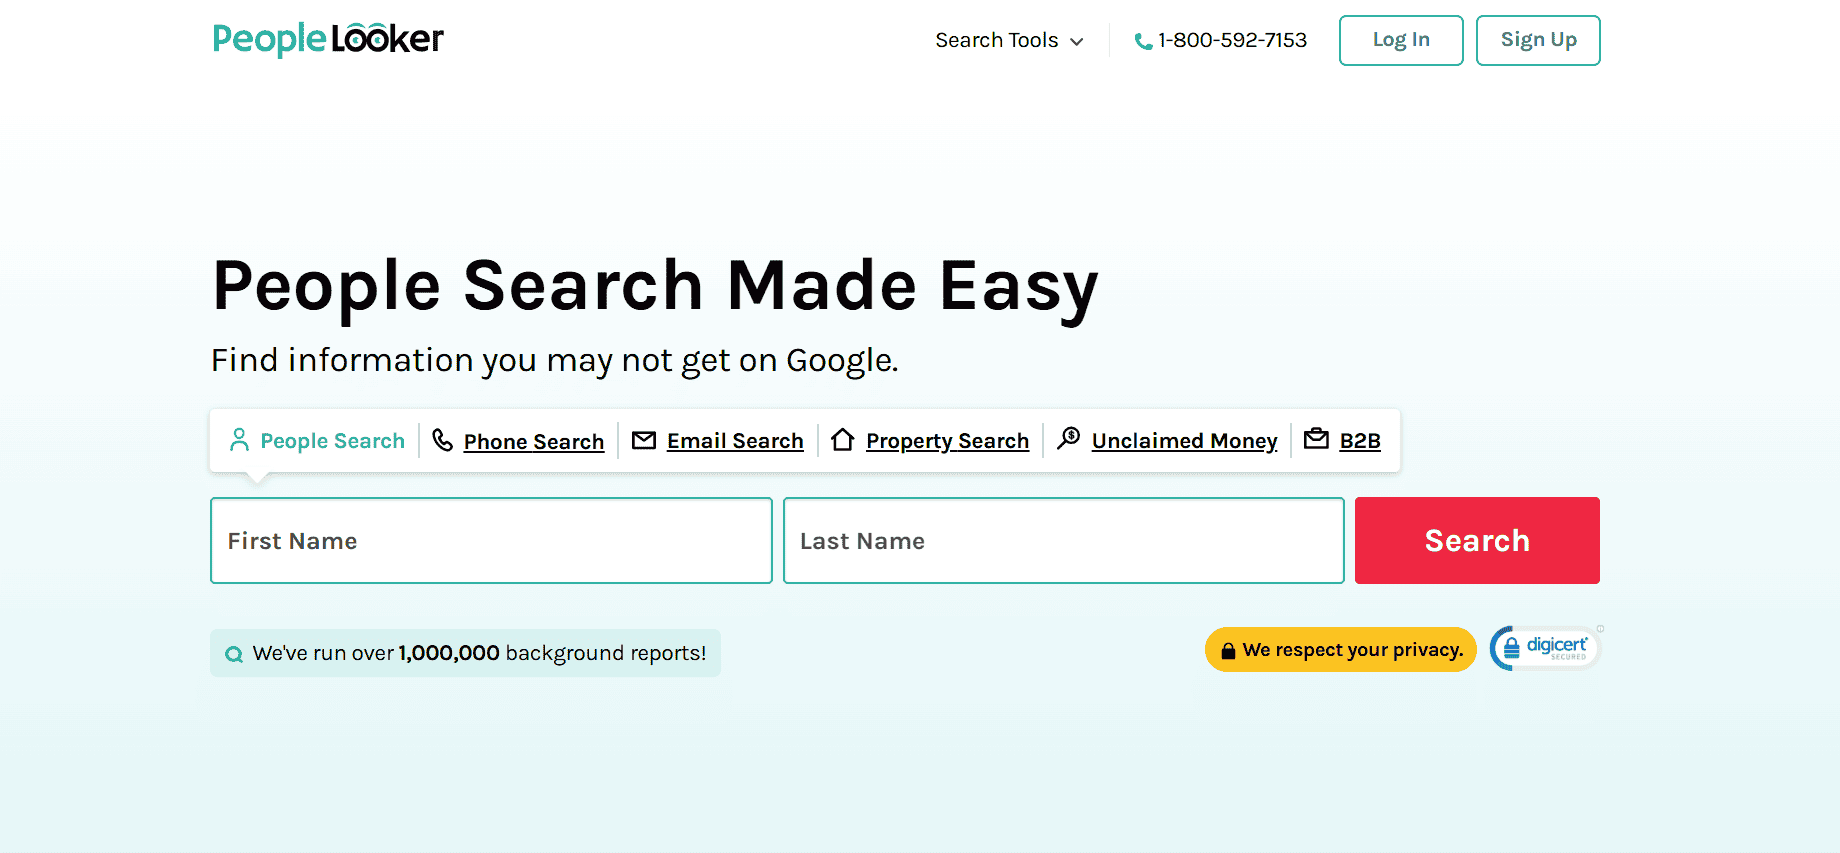This screenshot has width=1840, height=853.
Task: Focus the First Name input field
Action: [x=491, y=540]
